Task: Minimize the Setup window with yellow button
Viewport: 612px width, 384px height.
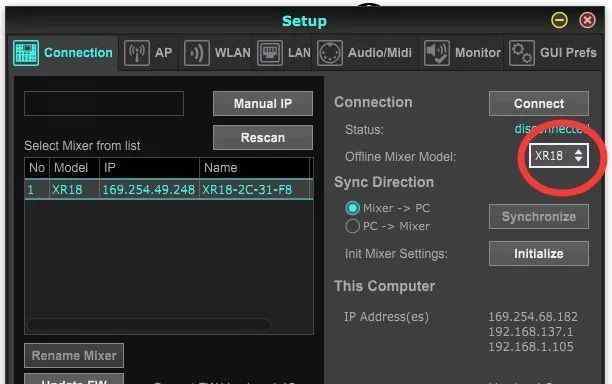Action: tap(559, 20)
